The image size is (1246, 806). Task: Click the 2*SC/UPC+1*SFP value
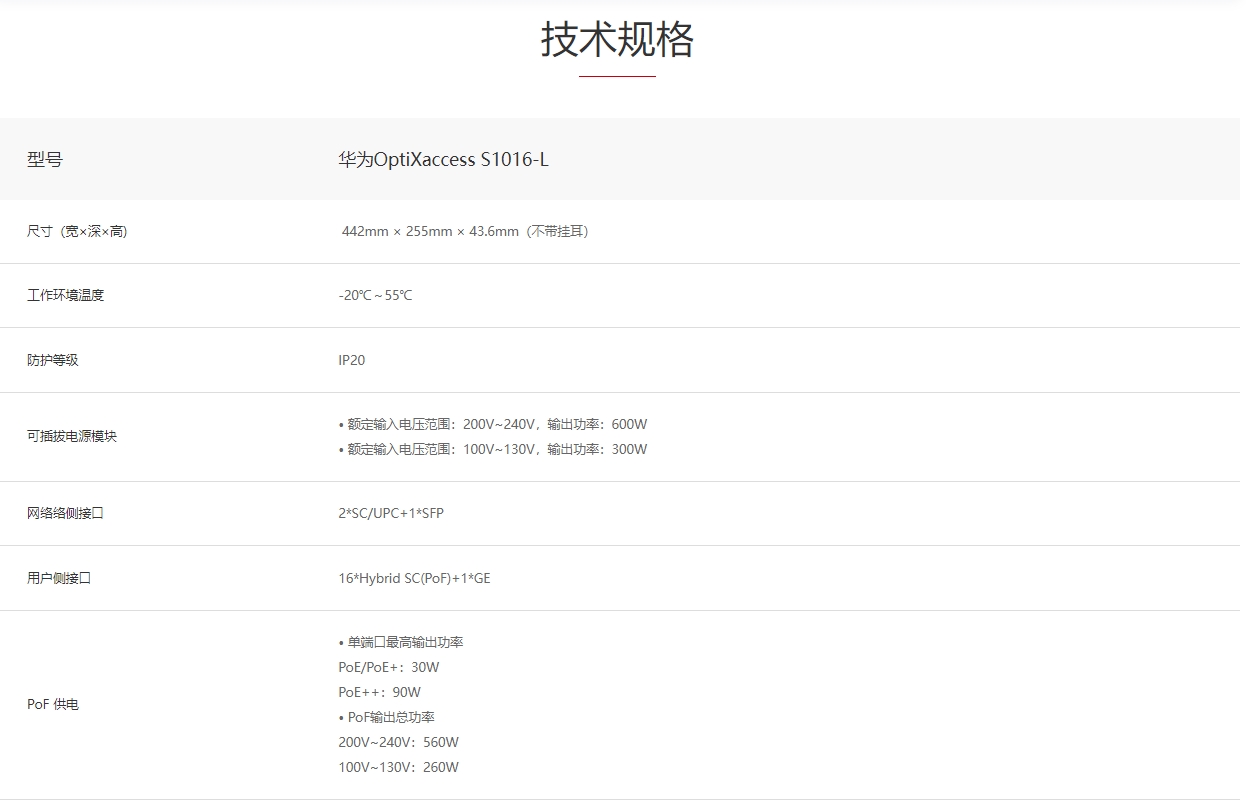pos(391,513)
